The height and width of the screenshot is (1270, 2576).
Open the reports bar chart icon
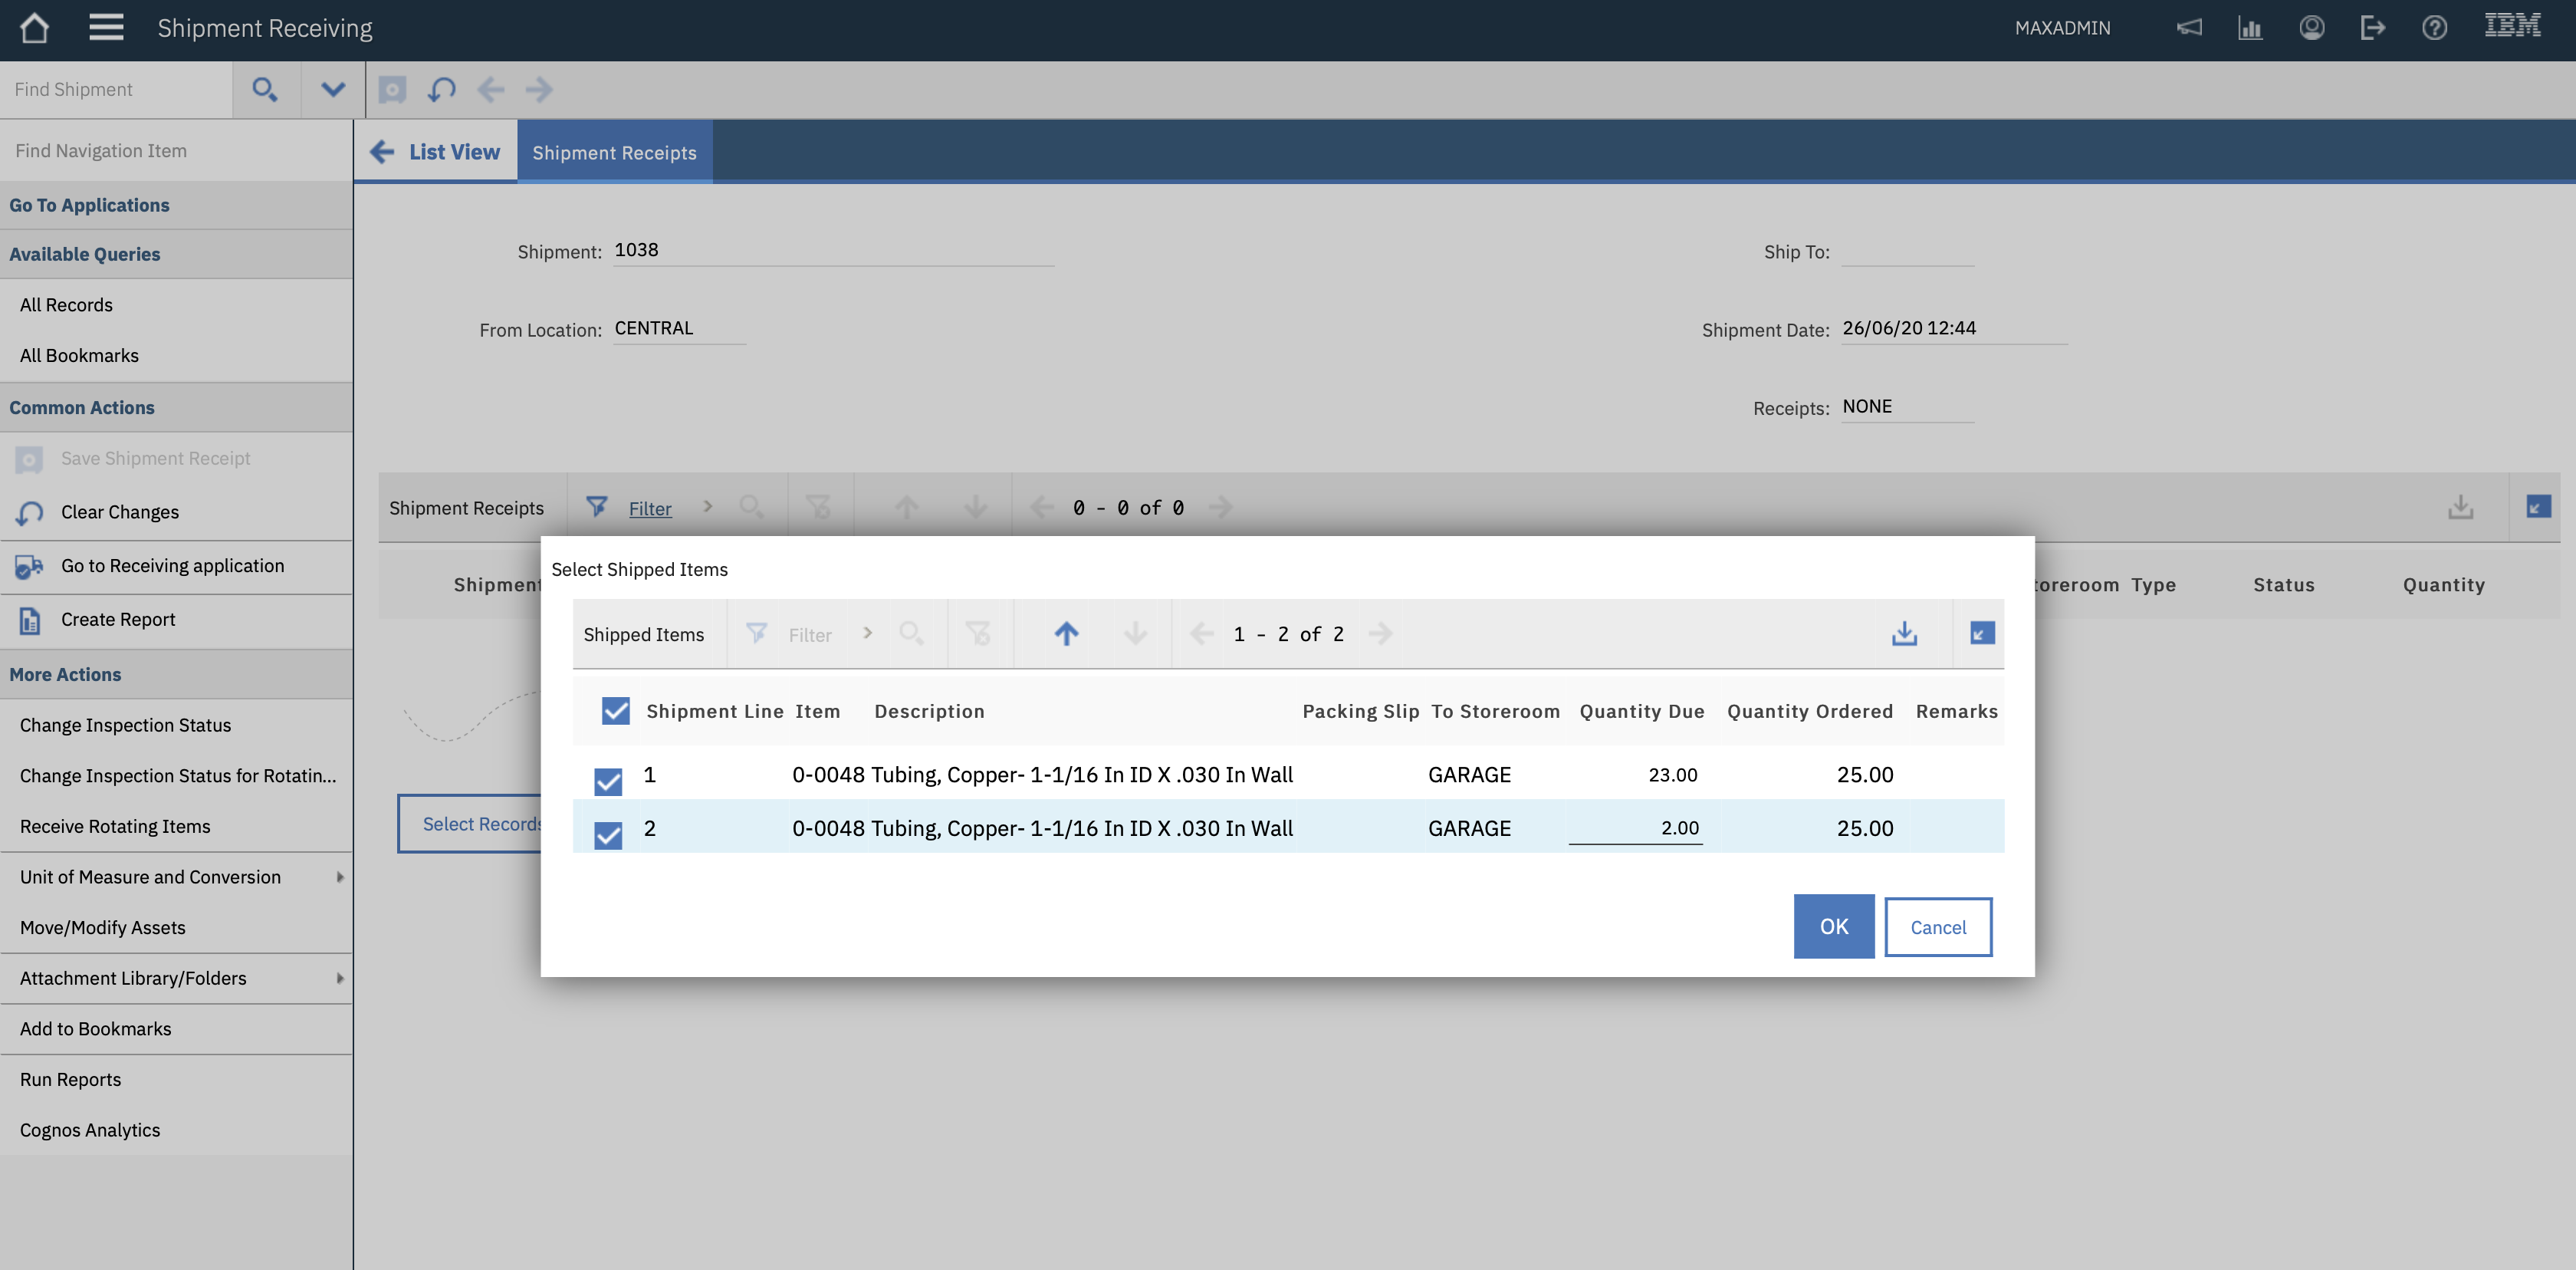(x=2250, y=28)
